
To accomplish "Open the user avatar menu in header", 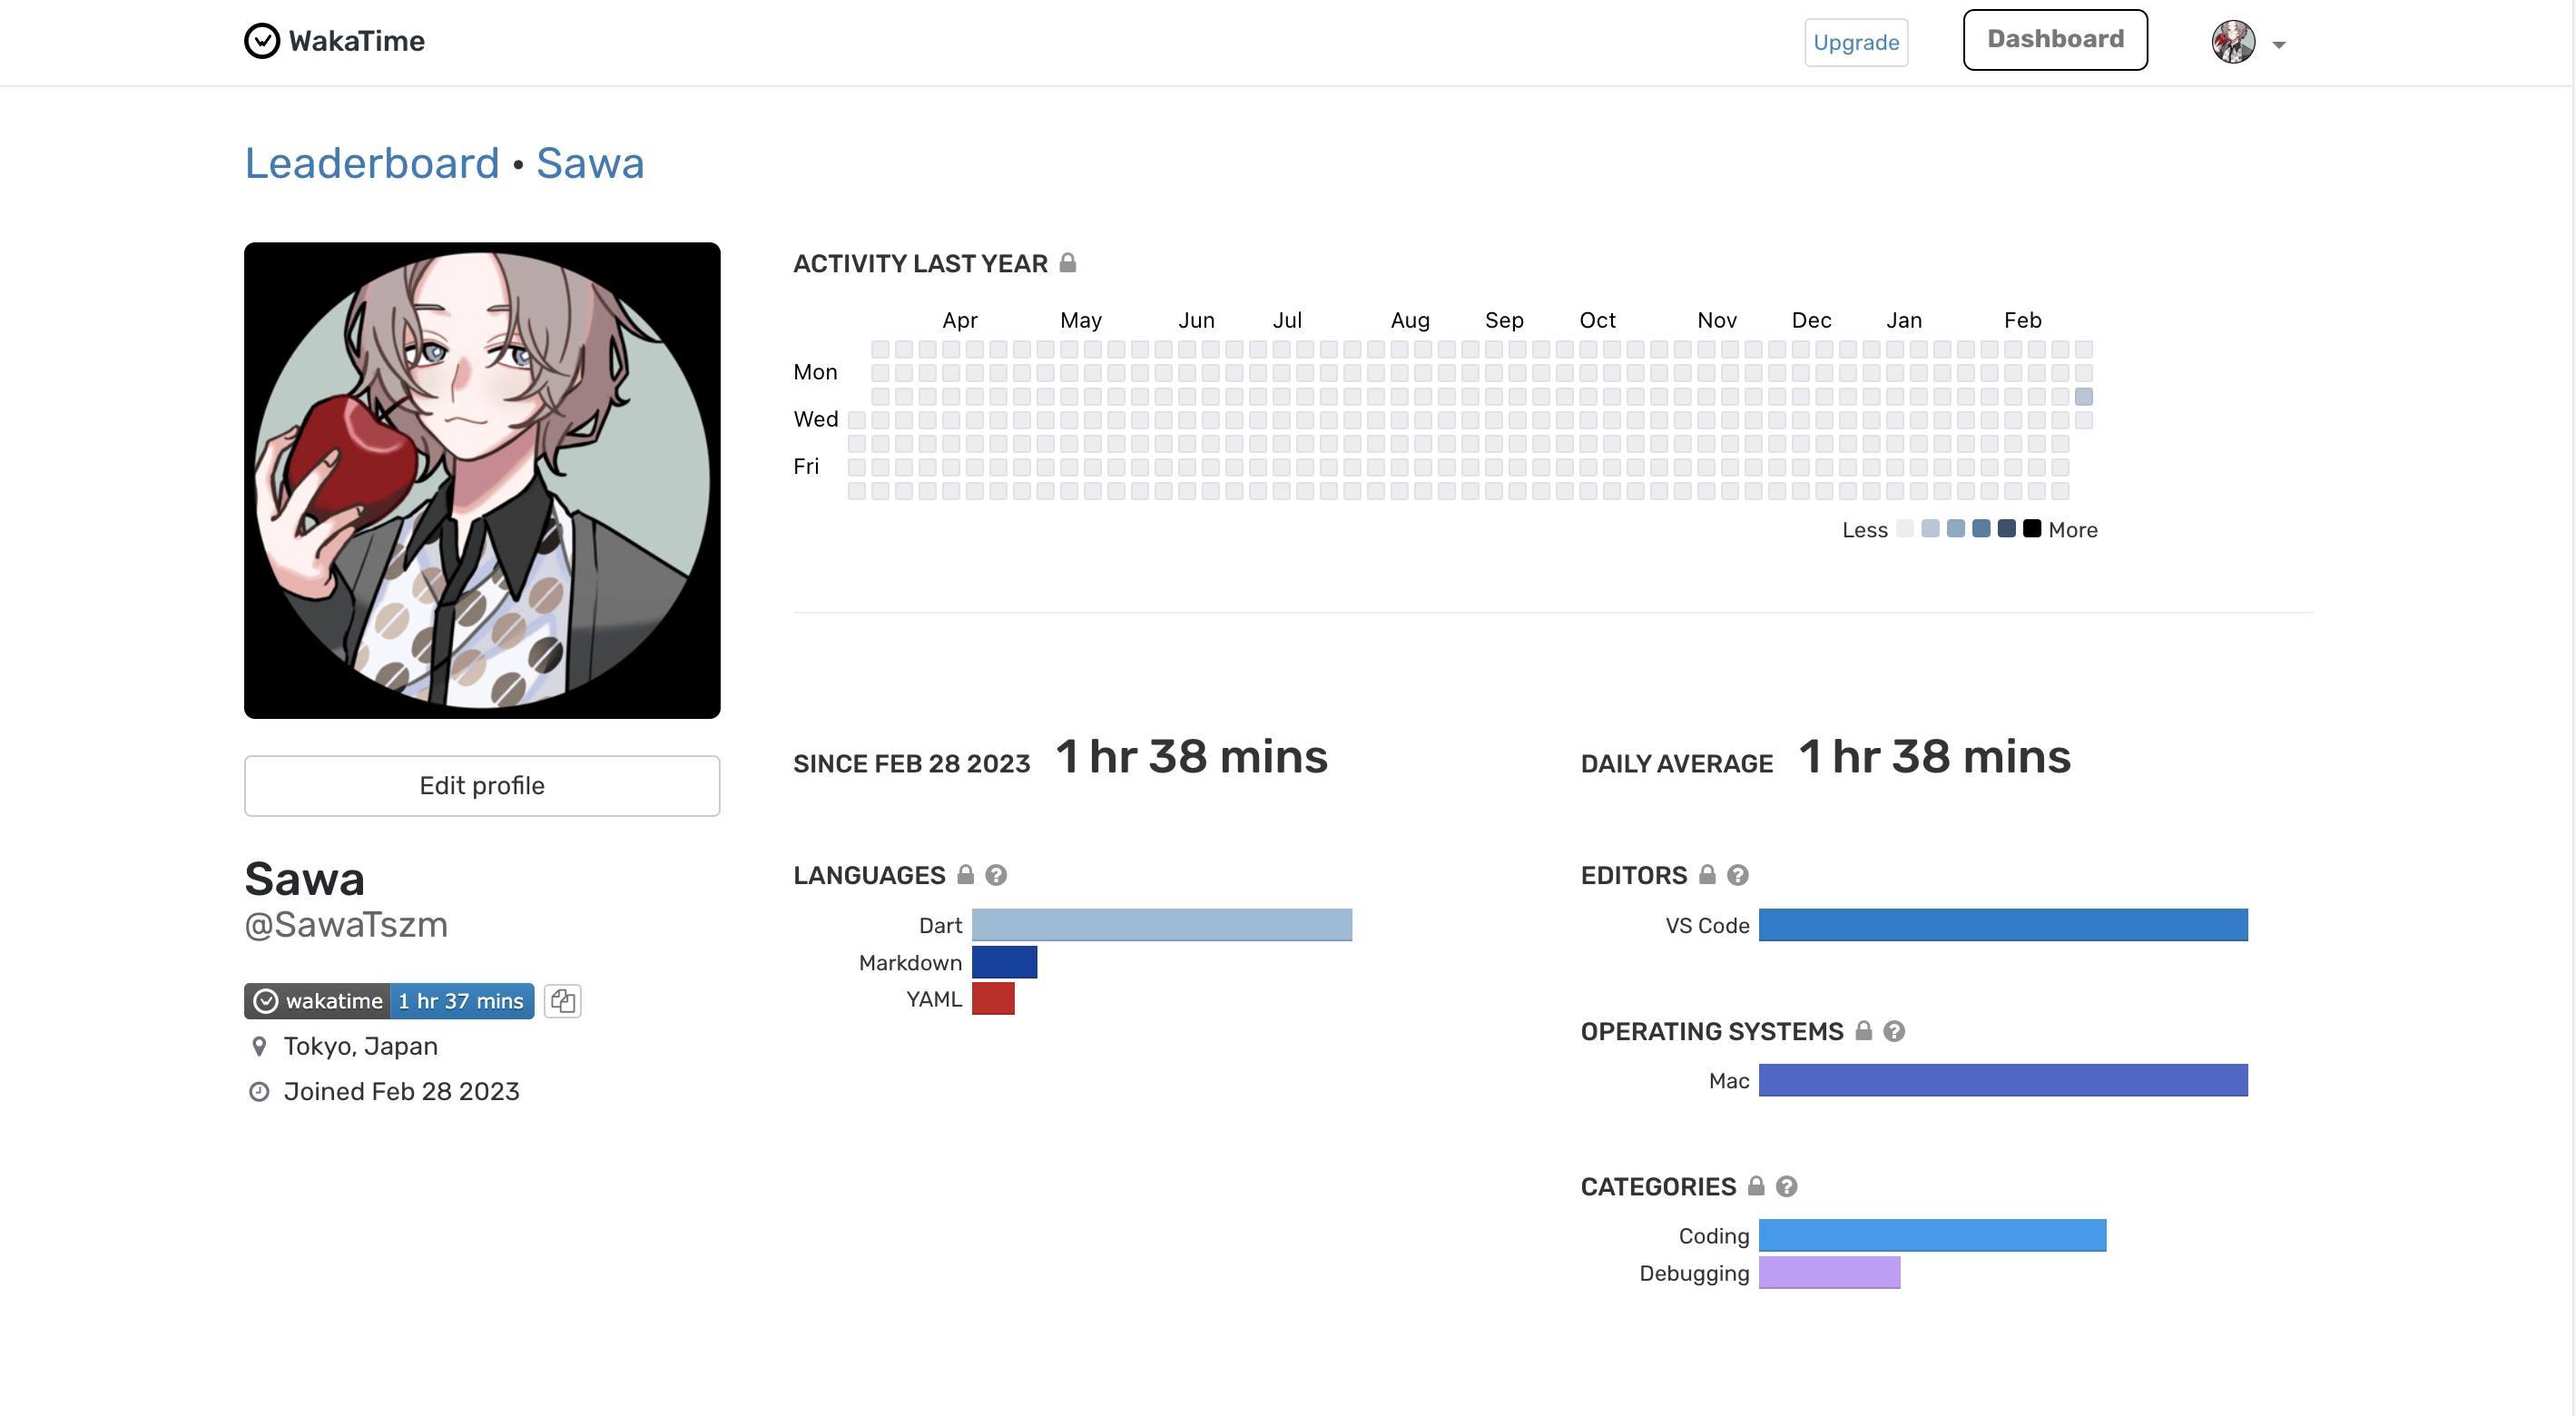I will pyautogui.click(x=2232, y=43).
